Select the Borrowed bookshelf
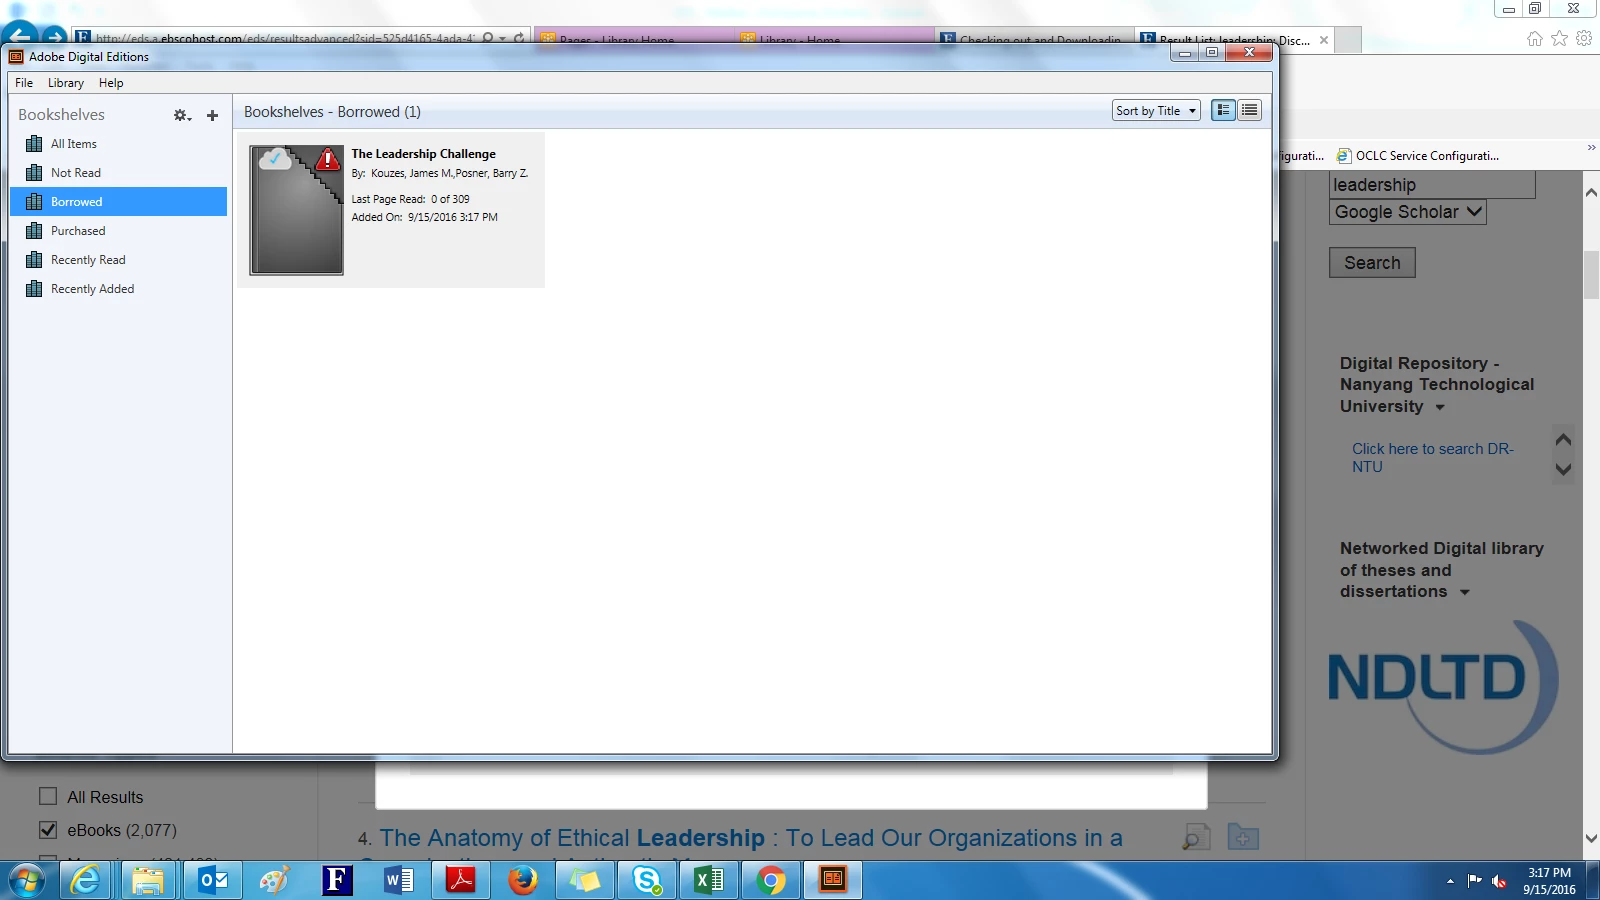This screenshot has width=1600, height=900. click(x=119, y=202)
